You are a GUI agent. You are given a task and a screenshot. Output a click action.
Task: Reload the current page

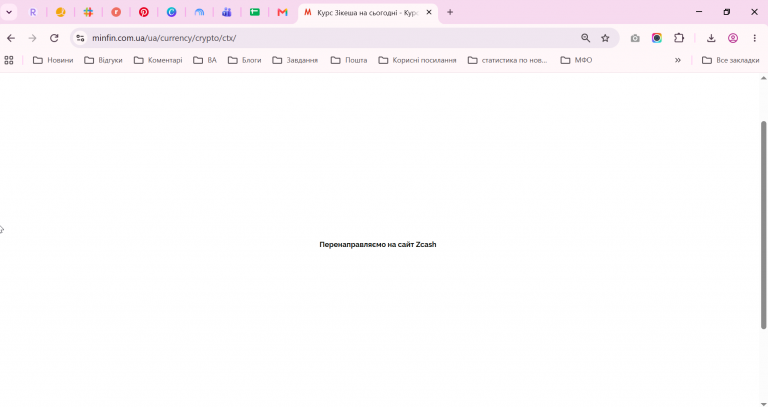[54, 38]
